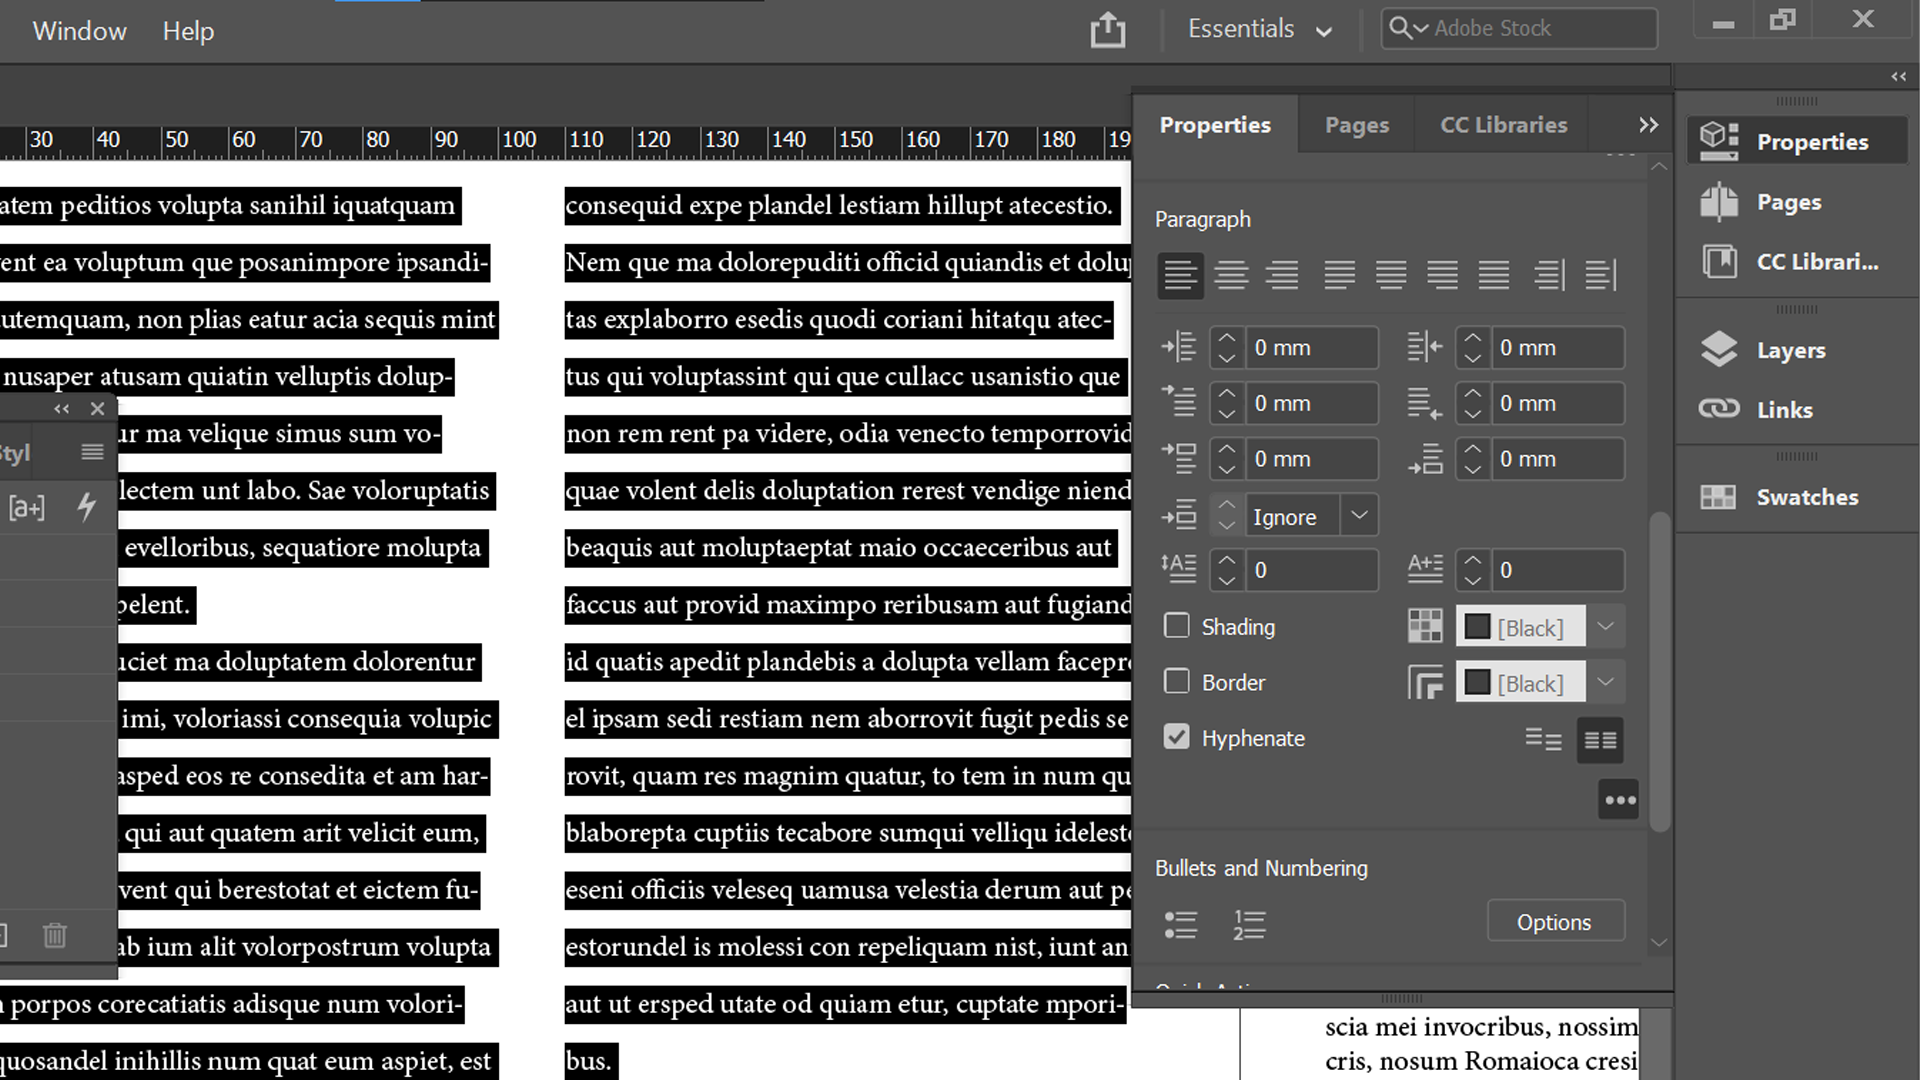Open the Essentials workspace dropdown
This screenshot has width=1920, height=1080.
[x=1260, y=30]
